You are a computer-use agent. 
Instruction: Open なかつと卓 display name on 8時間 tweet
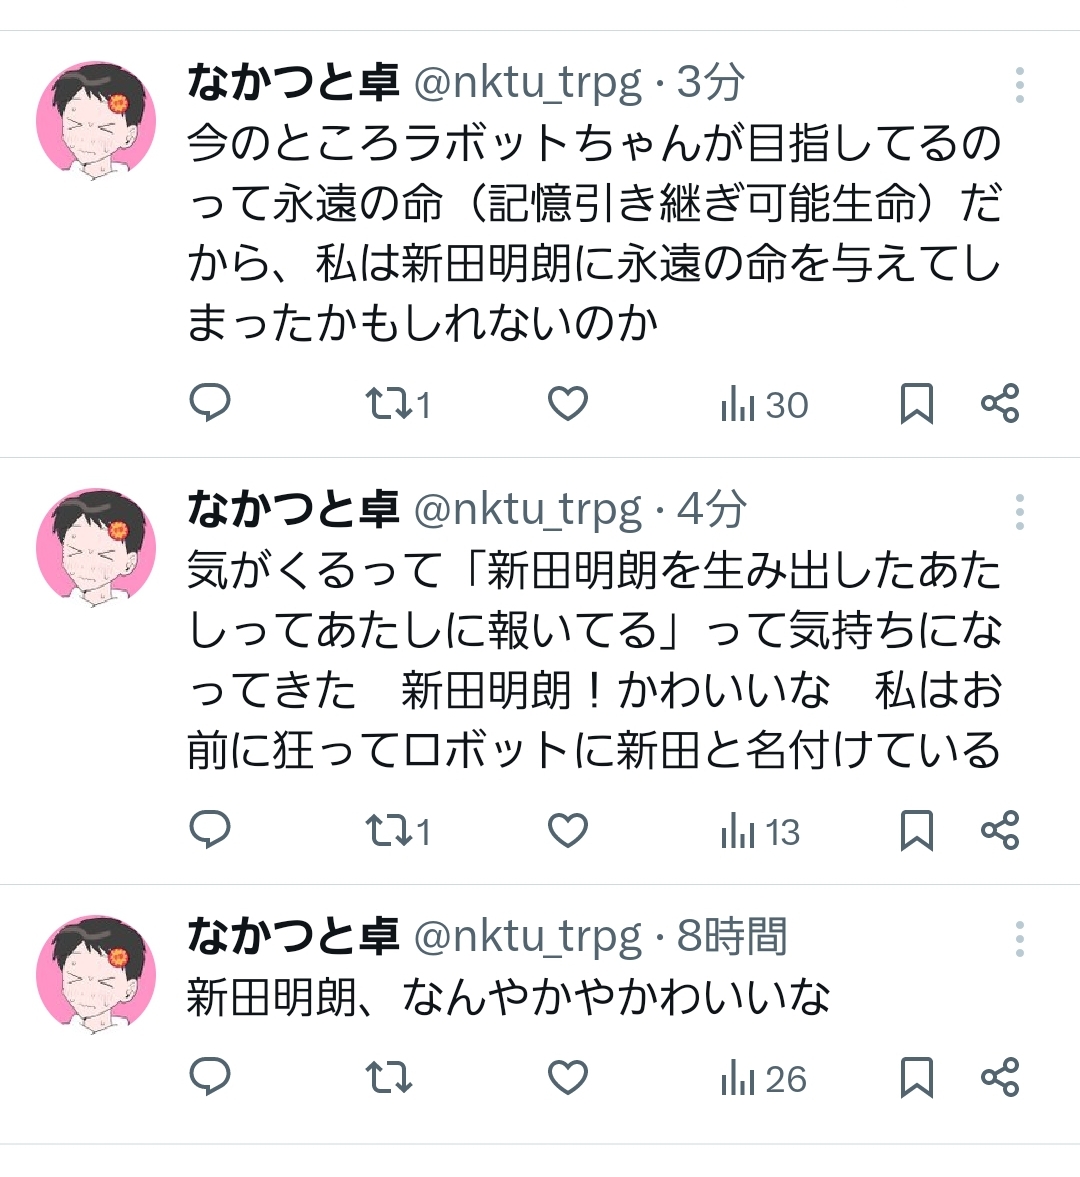293,936
